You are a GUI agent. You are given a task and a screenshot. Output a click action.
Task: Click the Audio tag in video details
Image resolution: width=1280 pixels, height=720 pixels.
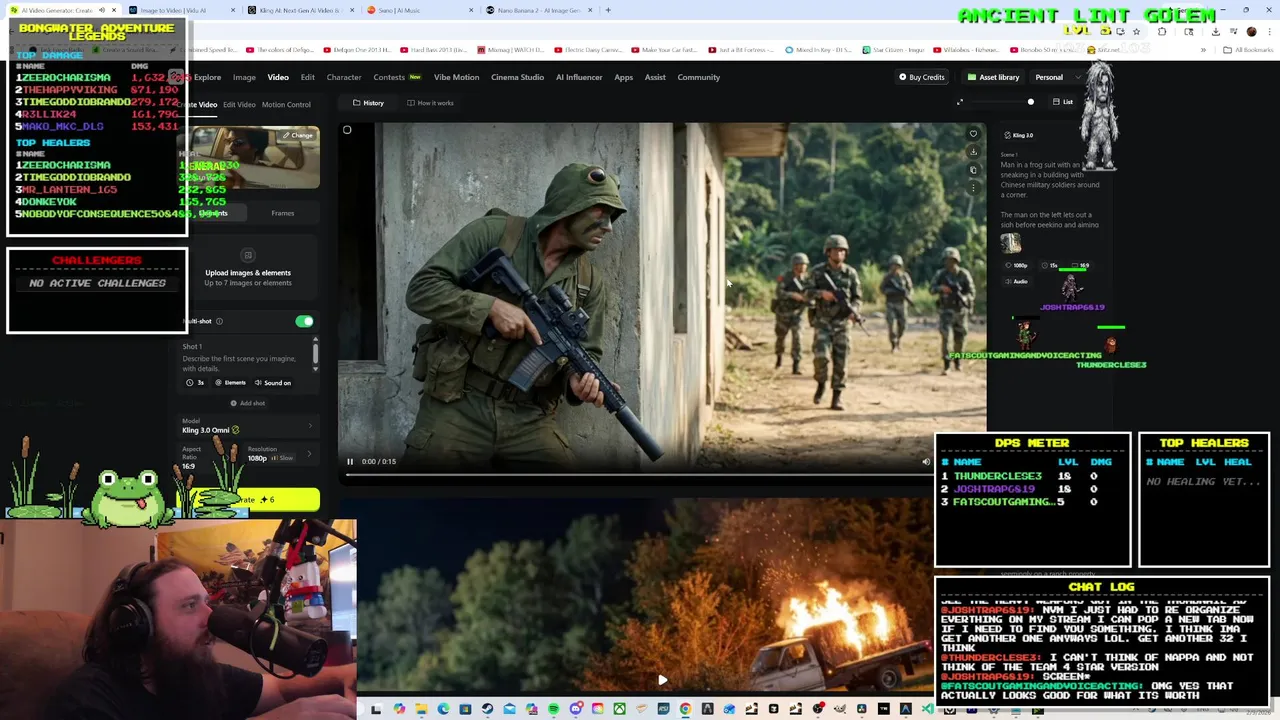[1016, 282]
